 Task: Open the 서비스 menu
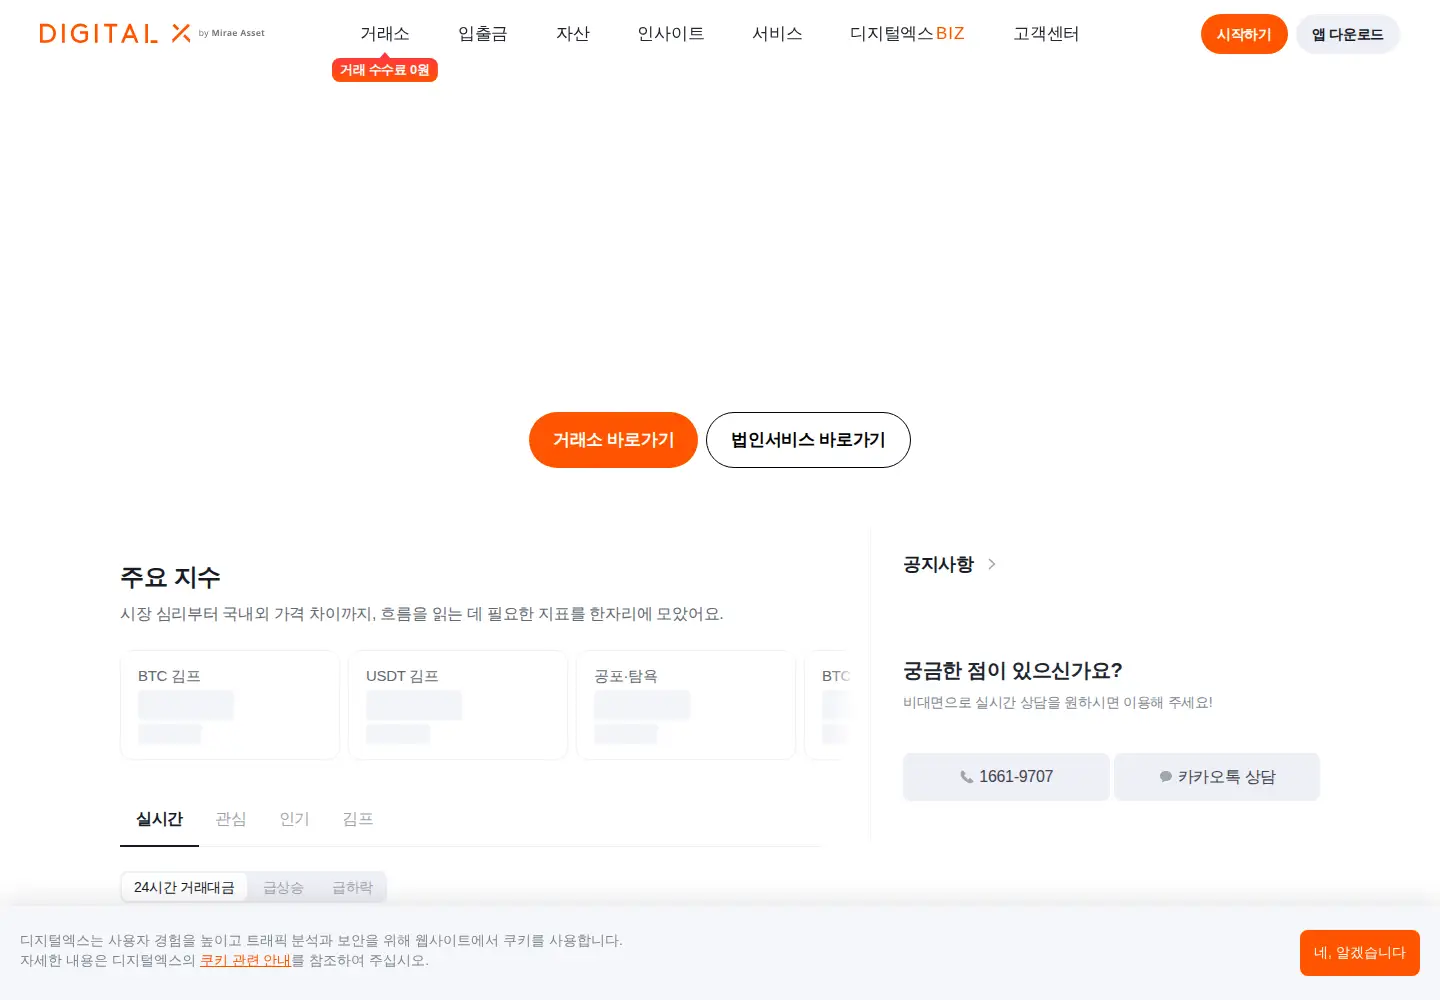click(777, 34)
